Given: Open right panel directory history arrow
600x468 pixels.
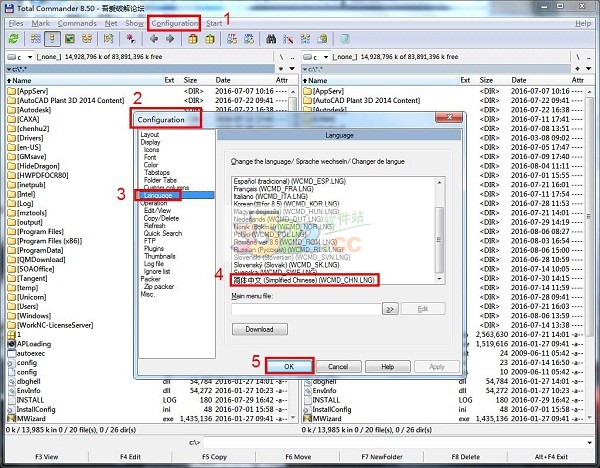Looking at the screenshot, I should coord(589,69).
